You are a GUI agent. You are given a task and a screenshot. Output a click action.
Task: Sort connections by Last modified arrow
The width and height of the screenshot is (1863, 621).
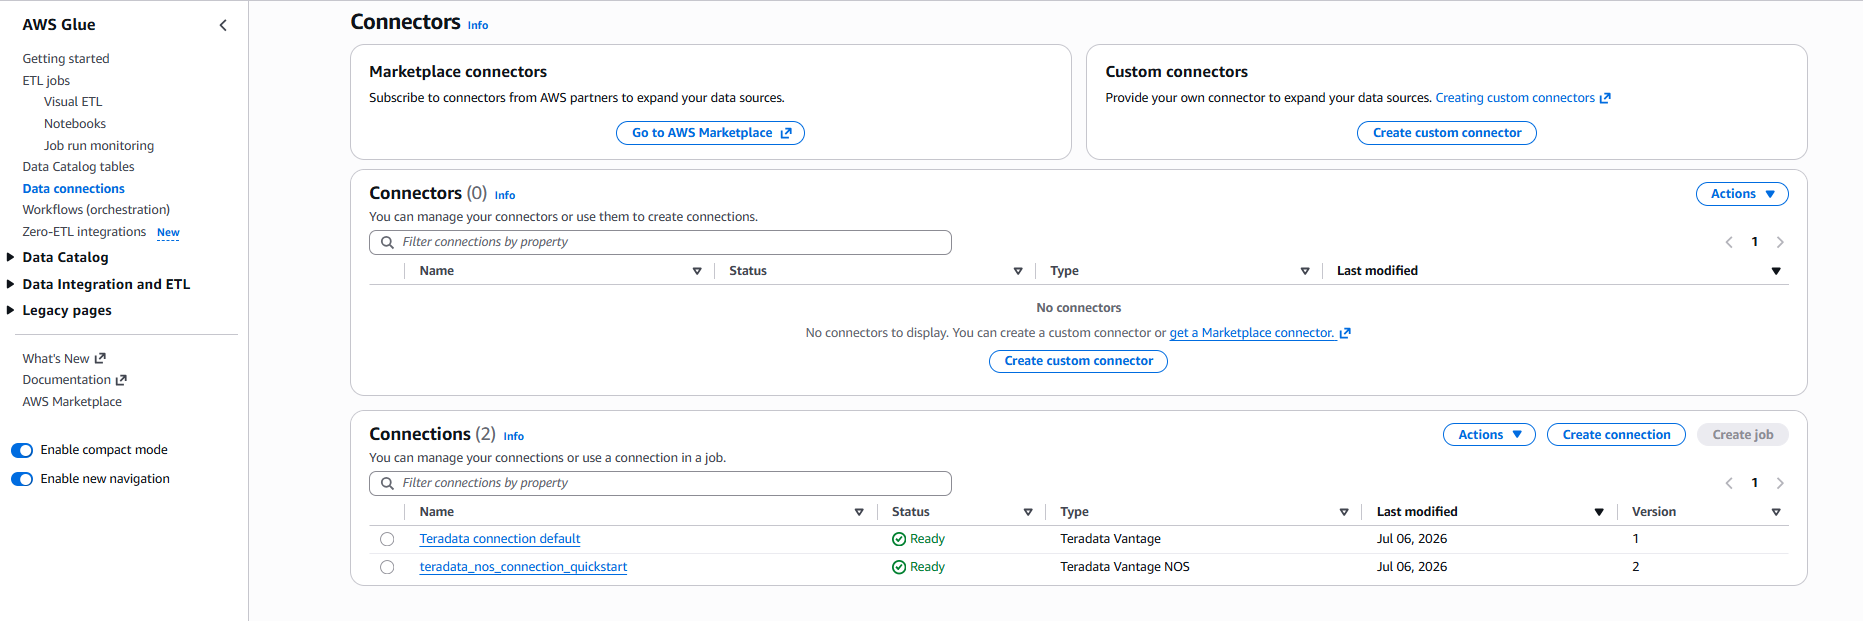1599,512
